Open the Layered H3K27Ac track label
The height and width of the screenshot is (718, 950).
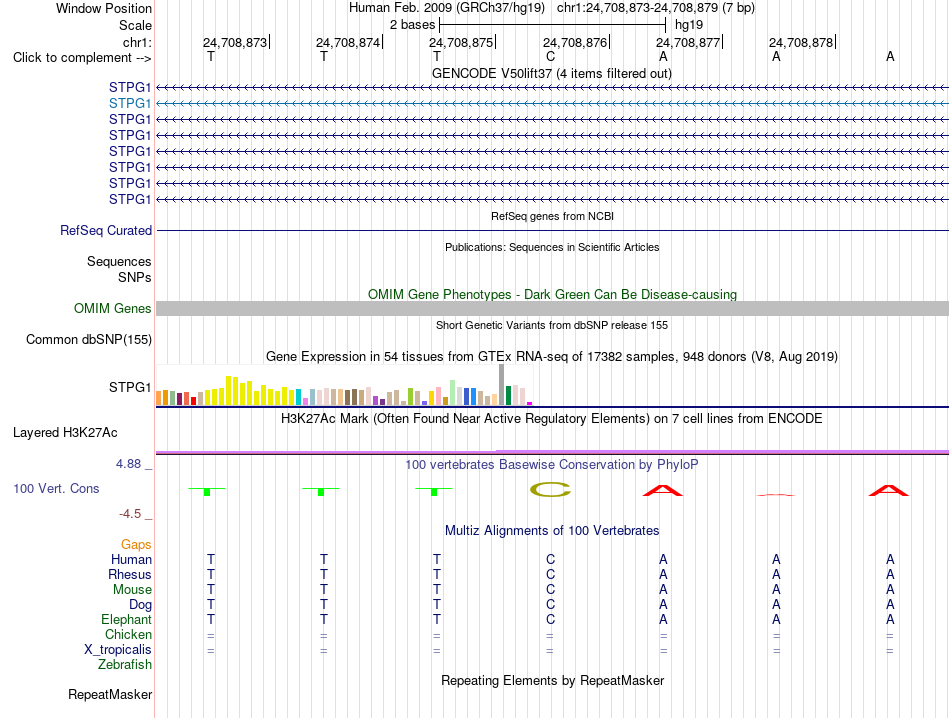[x=65, y=433]
